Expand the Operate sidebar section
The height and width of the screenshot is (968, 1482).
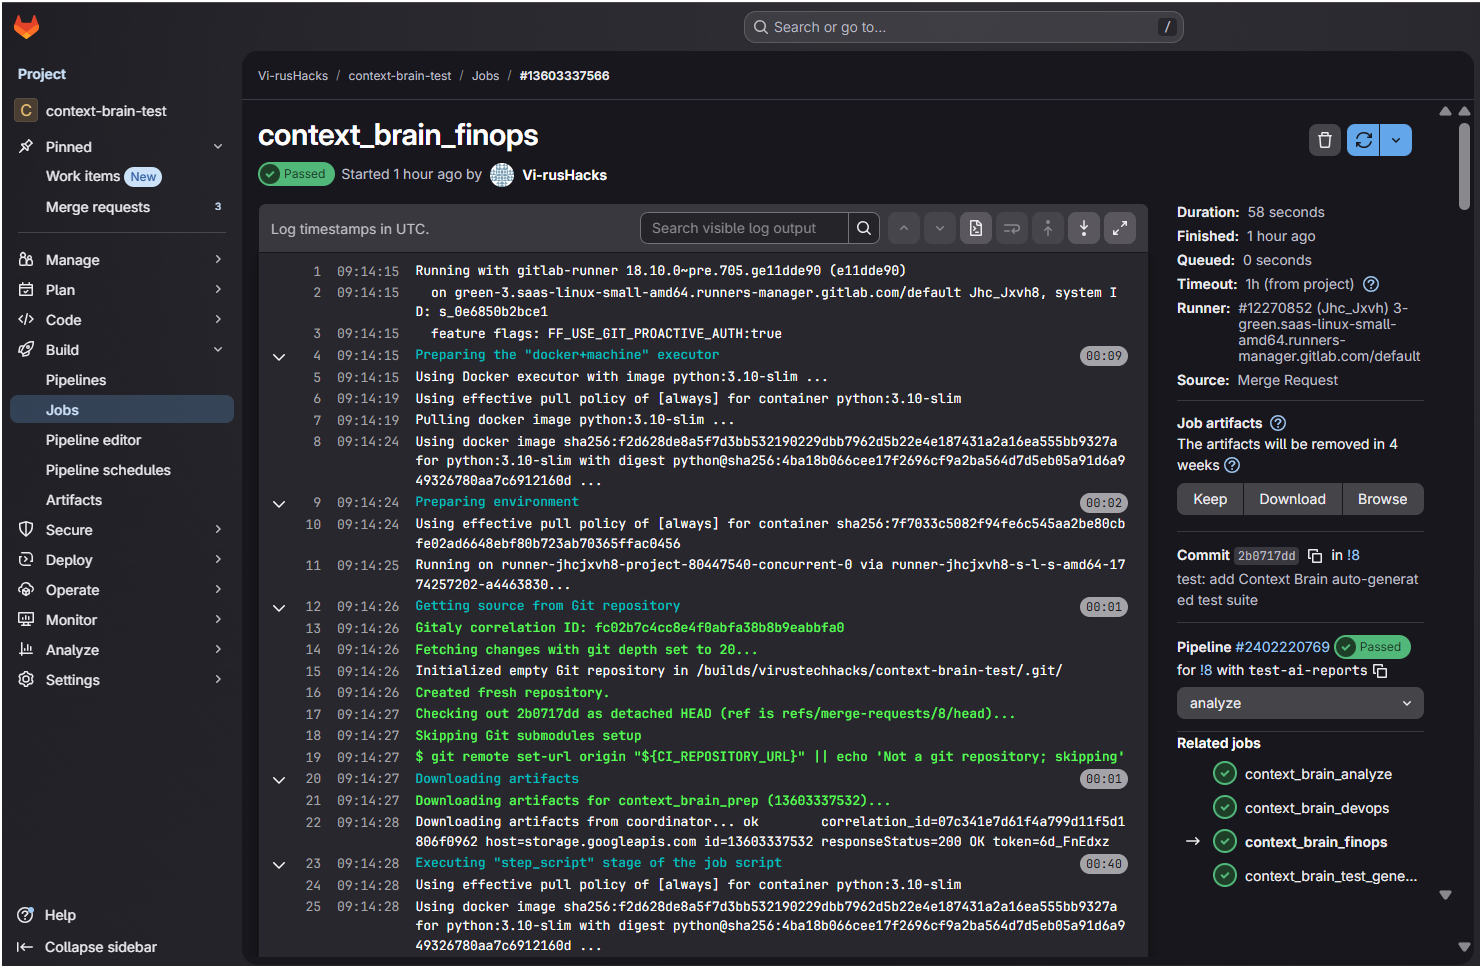coord(218,590)
